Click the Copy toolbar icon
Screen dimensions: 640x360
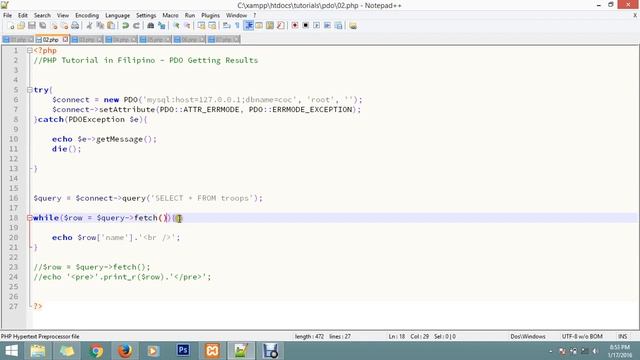pyautogui.click(x=100, y=26)
